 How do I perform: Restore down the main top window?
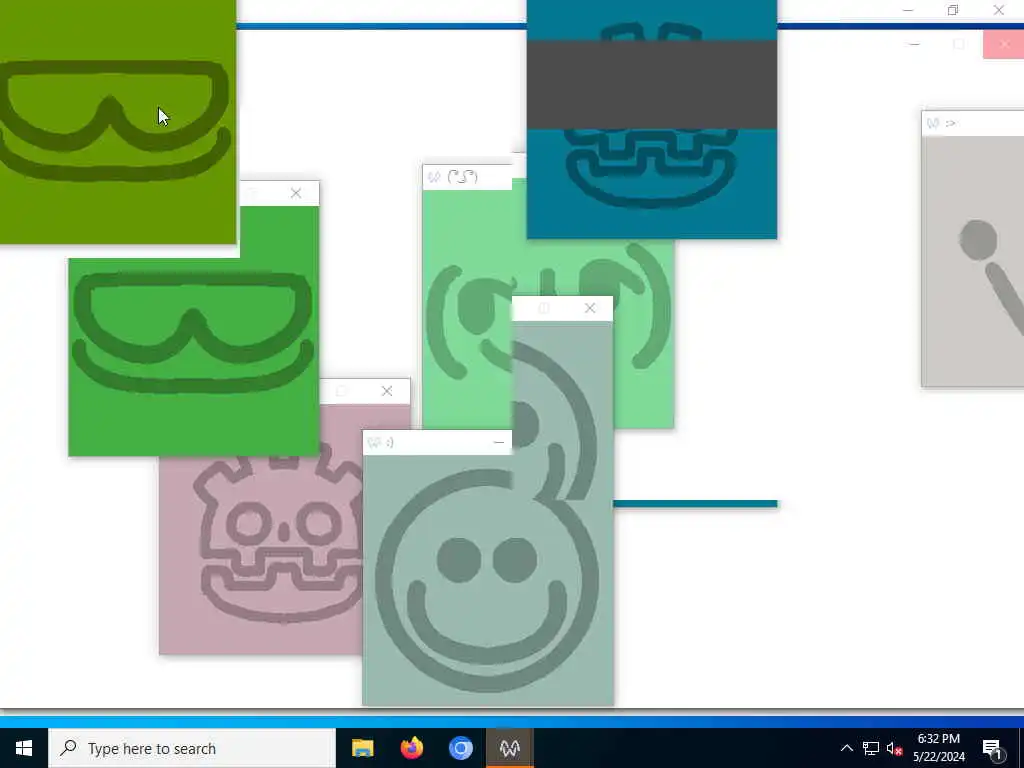(x=953, y=10)
